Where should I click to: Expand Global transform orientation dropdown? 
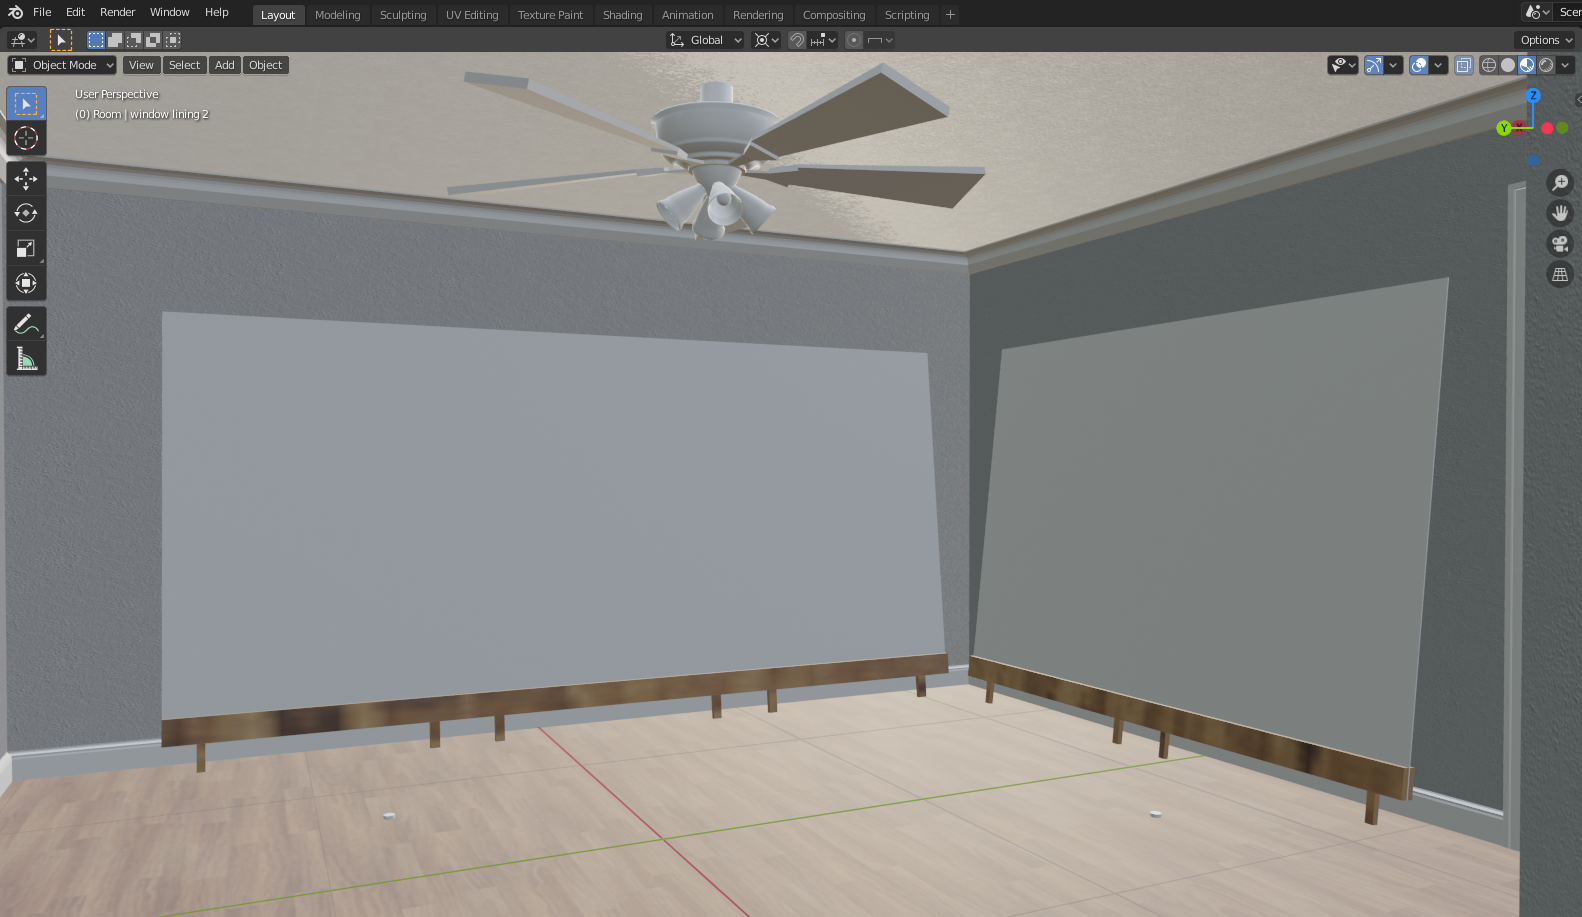[706, 40]
